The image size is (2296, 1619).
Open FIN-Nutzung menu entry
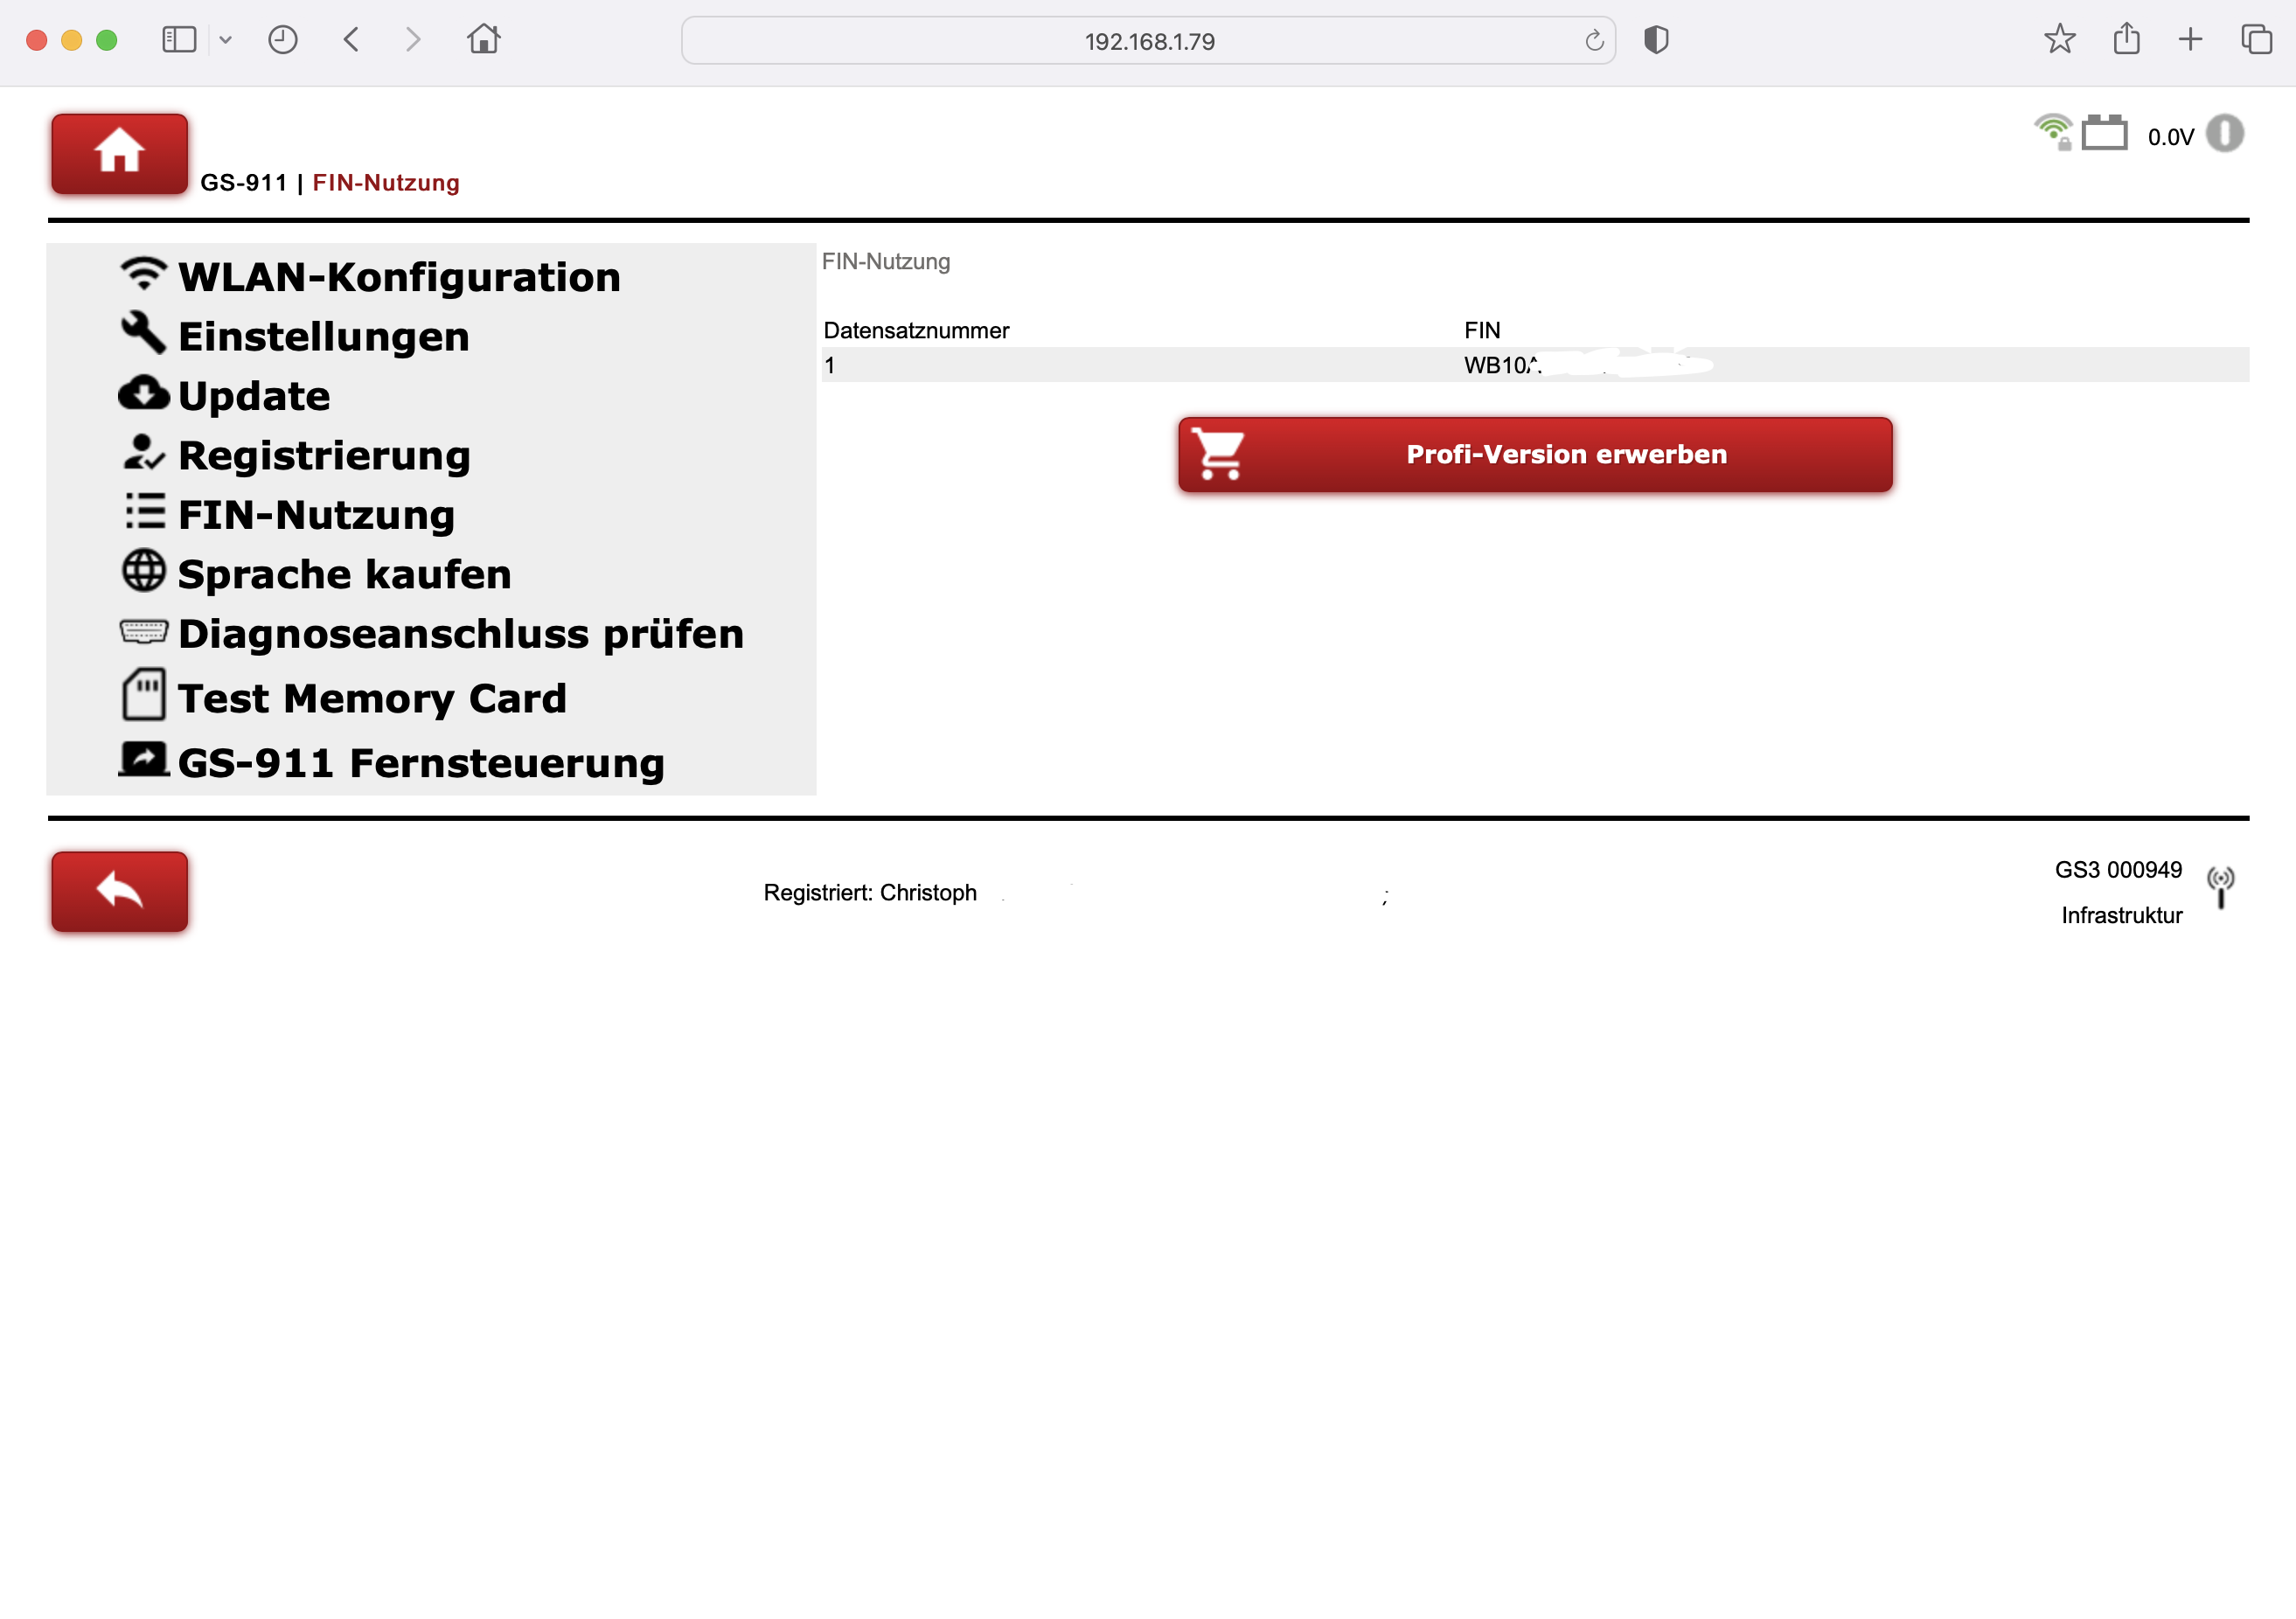tap(316, 515)
